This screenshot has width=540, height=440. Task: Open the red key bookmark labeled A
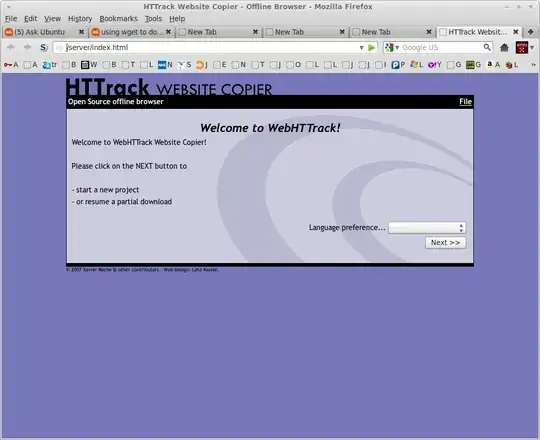(11, 64)
